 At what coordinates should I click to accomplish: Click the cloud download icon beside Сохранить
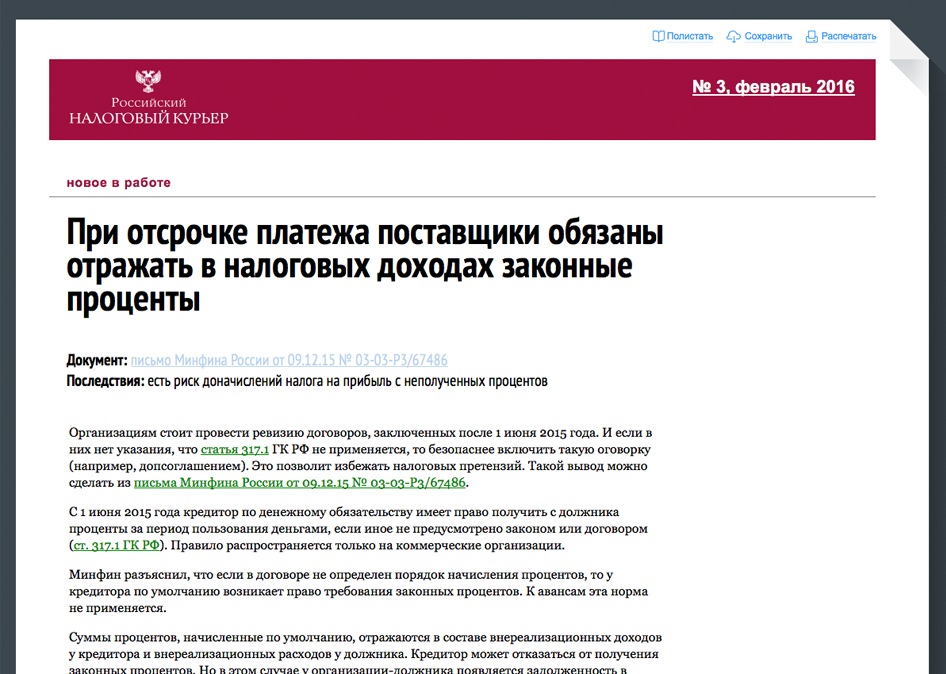coord(734,36)
